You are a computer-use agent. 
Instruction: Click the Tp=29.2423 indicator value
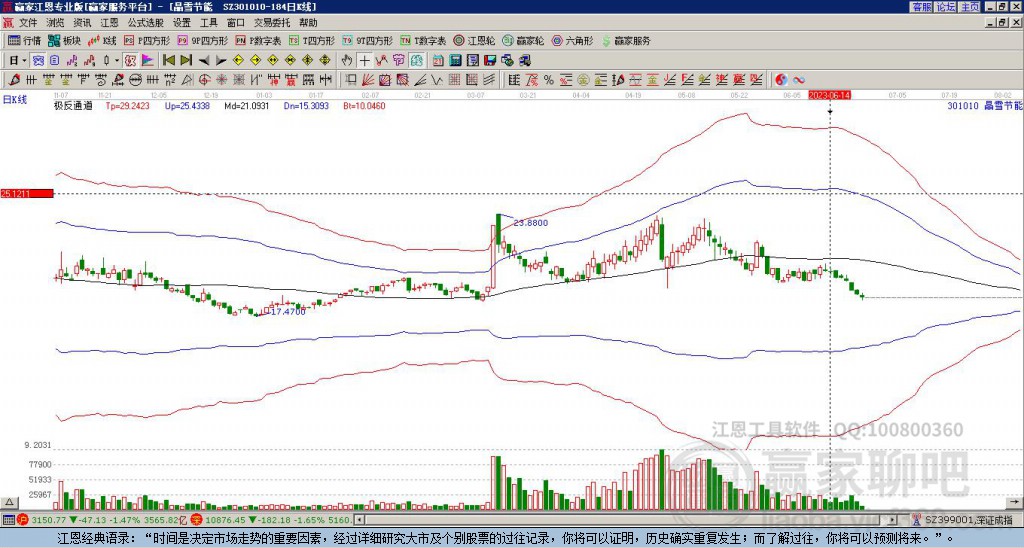[x=128, y=105]
